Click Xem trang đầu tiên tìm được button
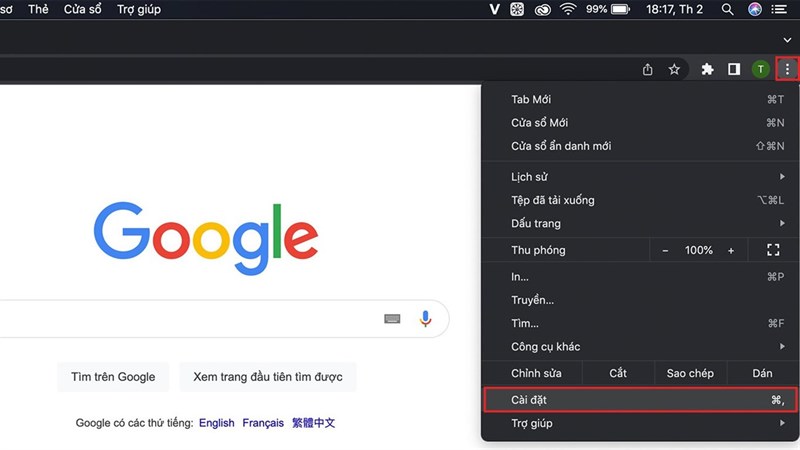 [x=267, y=377]
